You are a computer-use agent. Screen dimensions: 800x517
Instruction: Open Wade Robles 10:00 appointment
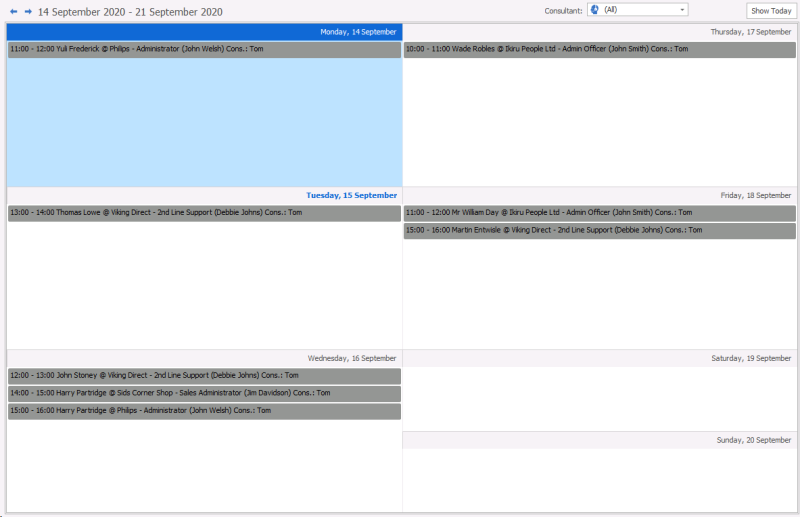(x=600, y=49)
